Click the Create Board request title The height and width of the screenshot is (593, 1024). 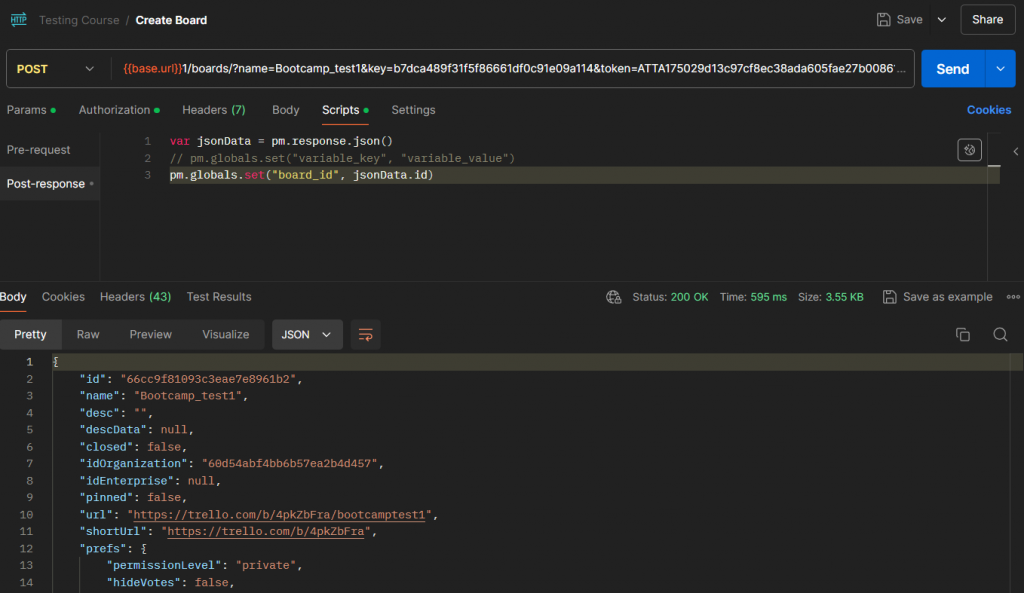pyautogui.click(x=171, y=20)
